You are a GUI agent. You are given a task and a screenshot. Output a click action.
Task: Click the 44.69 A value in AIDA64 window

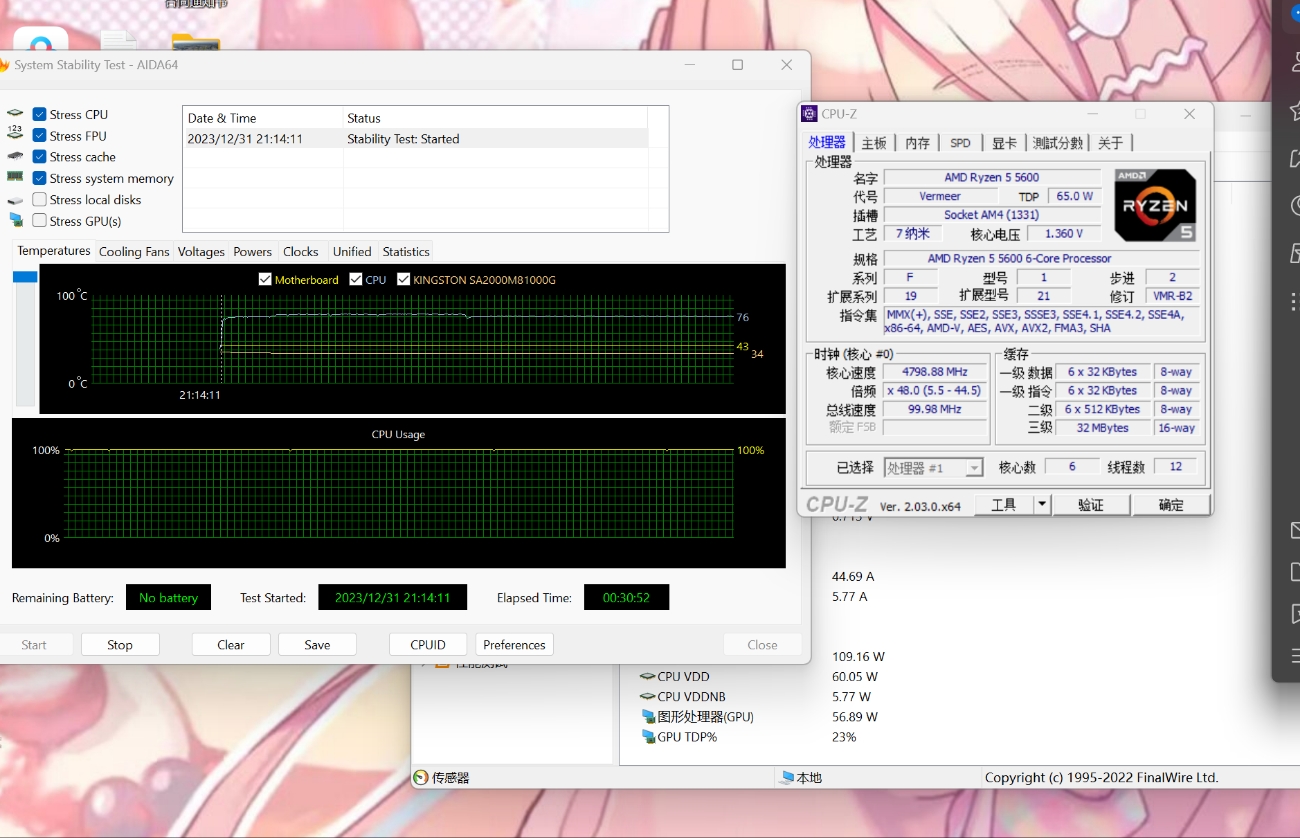[x=853, y=577]
